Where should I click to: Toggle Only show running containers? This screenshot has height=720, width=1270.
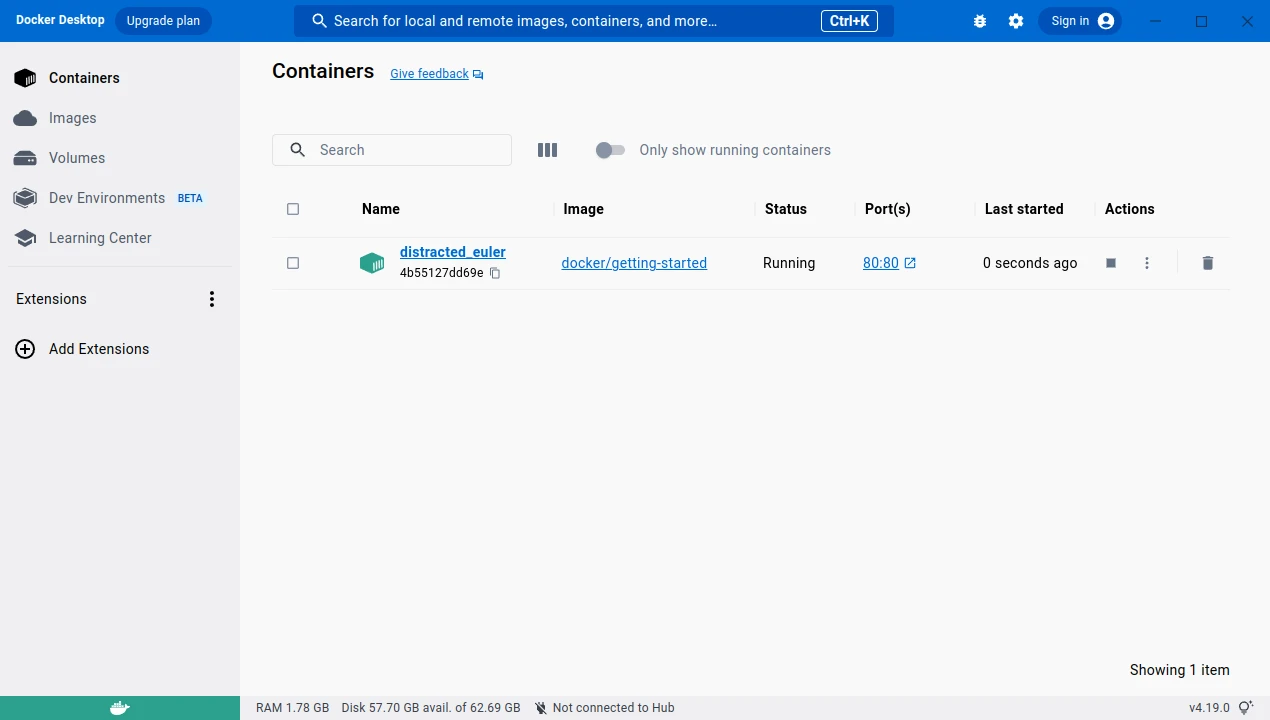click(610, 150)
